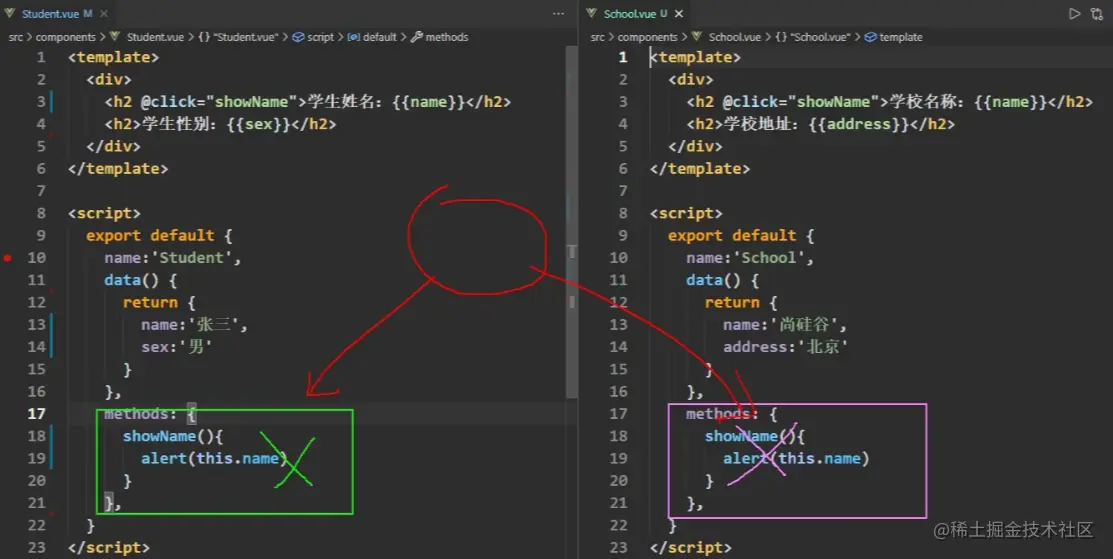
Task: Click the return keyword in School.vue
Action: (x=732, y=302)
